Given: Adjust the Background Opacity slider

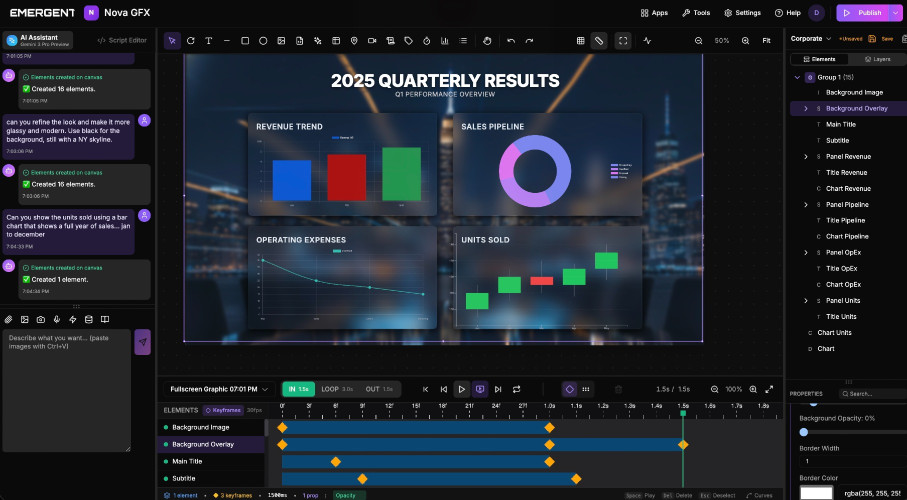Looking at the screenshot, I should coord(803,432).
